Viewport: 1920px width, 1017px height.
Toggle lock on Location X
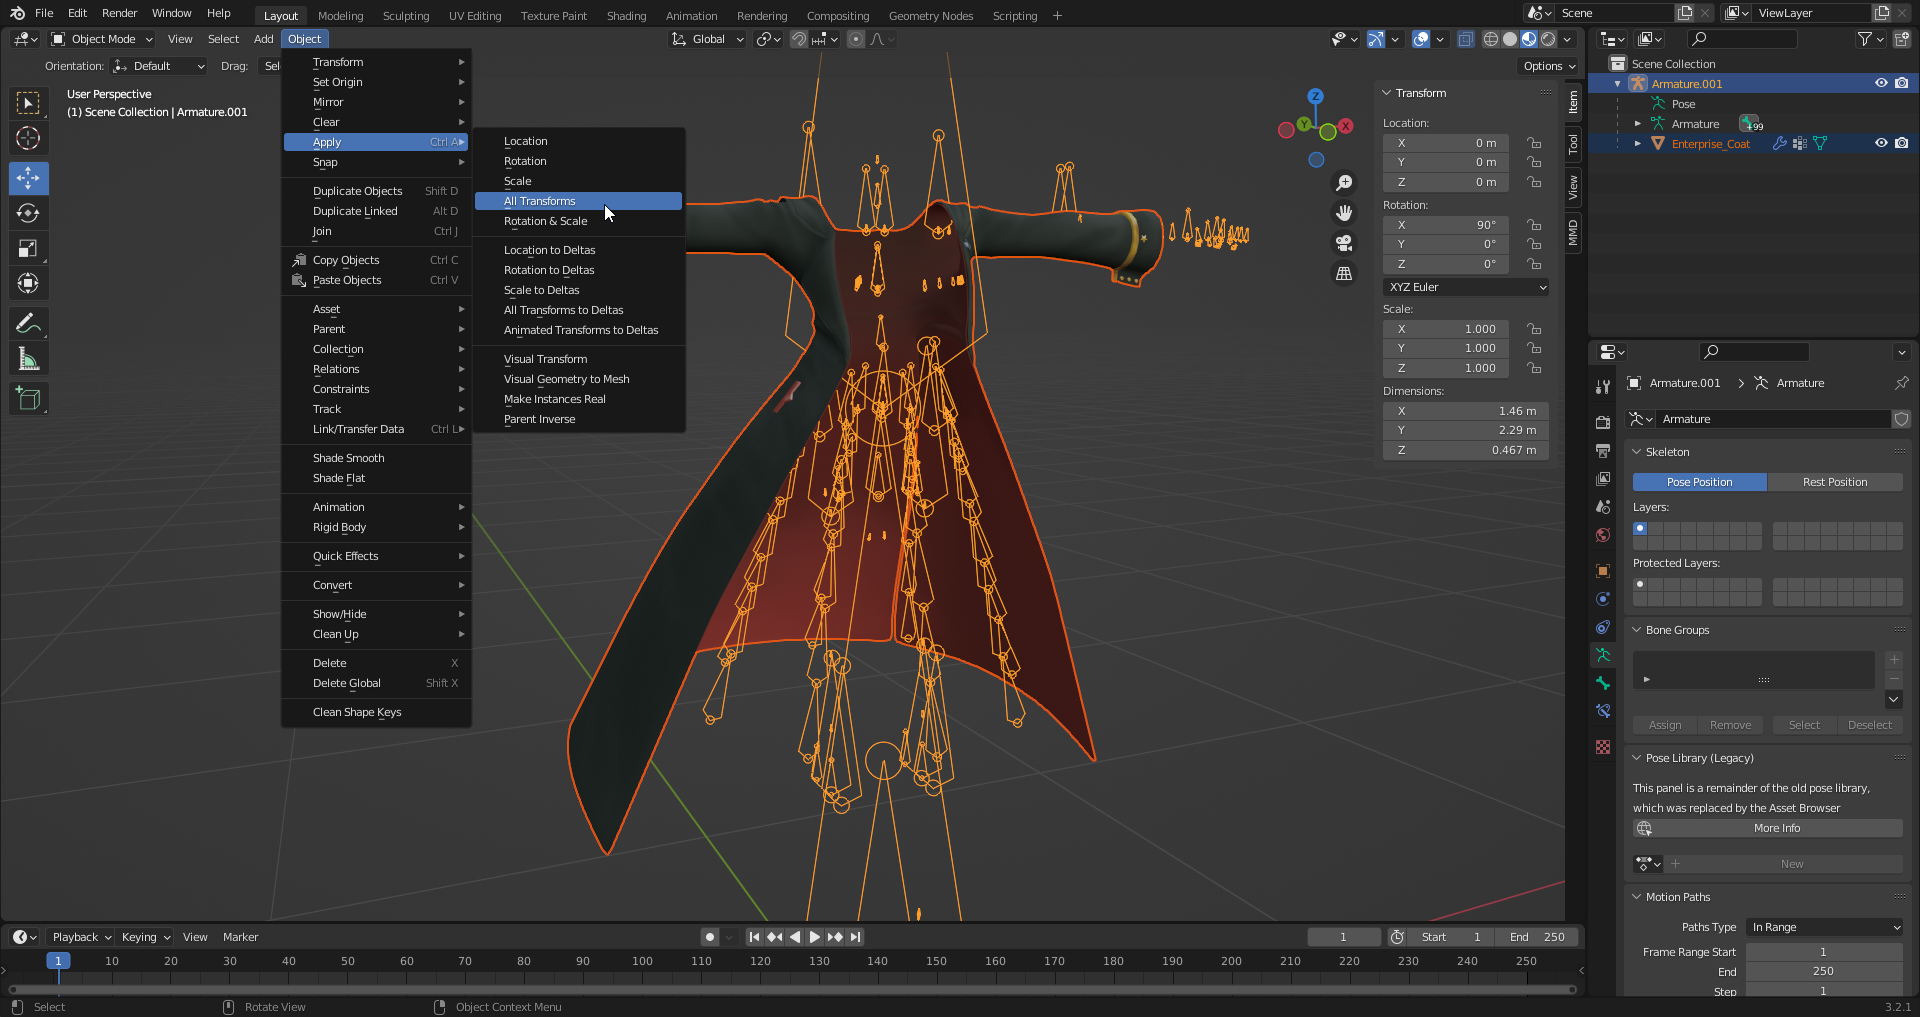tap(1534, 143)
